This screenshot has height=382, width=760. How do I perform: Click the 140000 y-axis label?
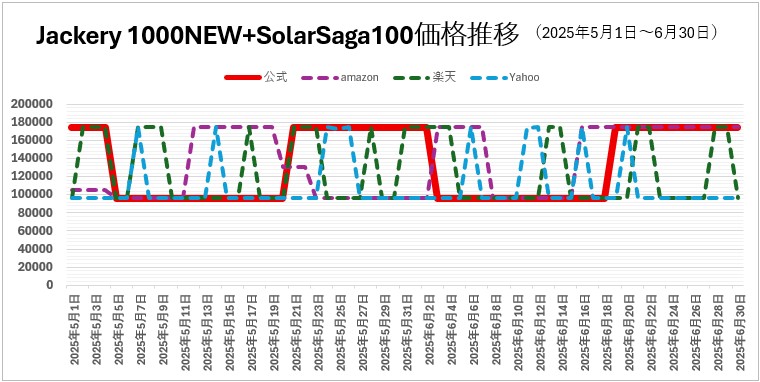[32, 159]
